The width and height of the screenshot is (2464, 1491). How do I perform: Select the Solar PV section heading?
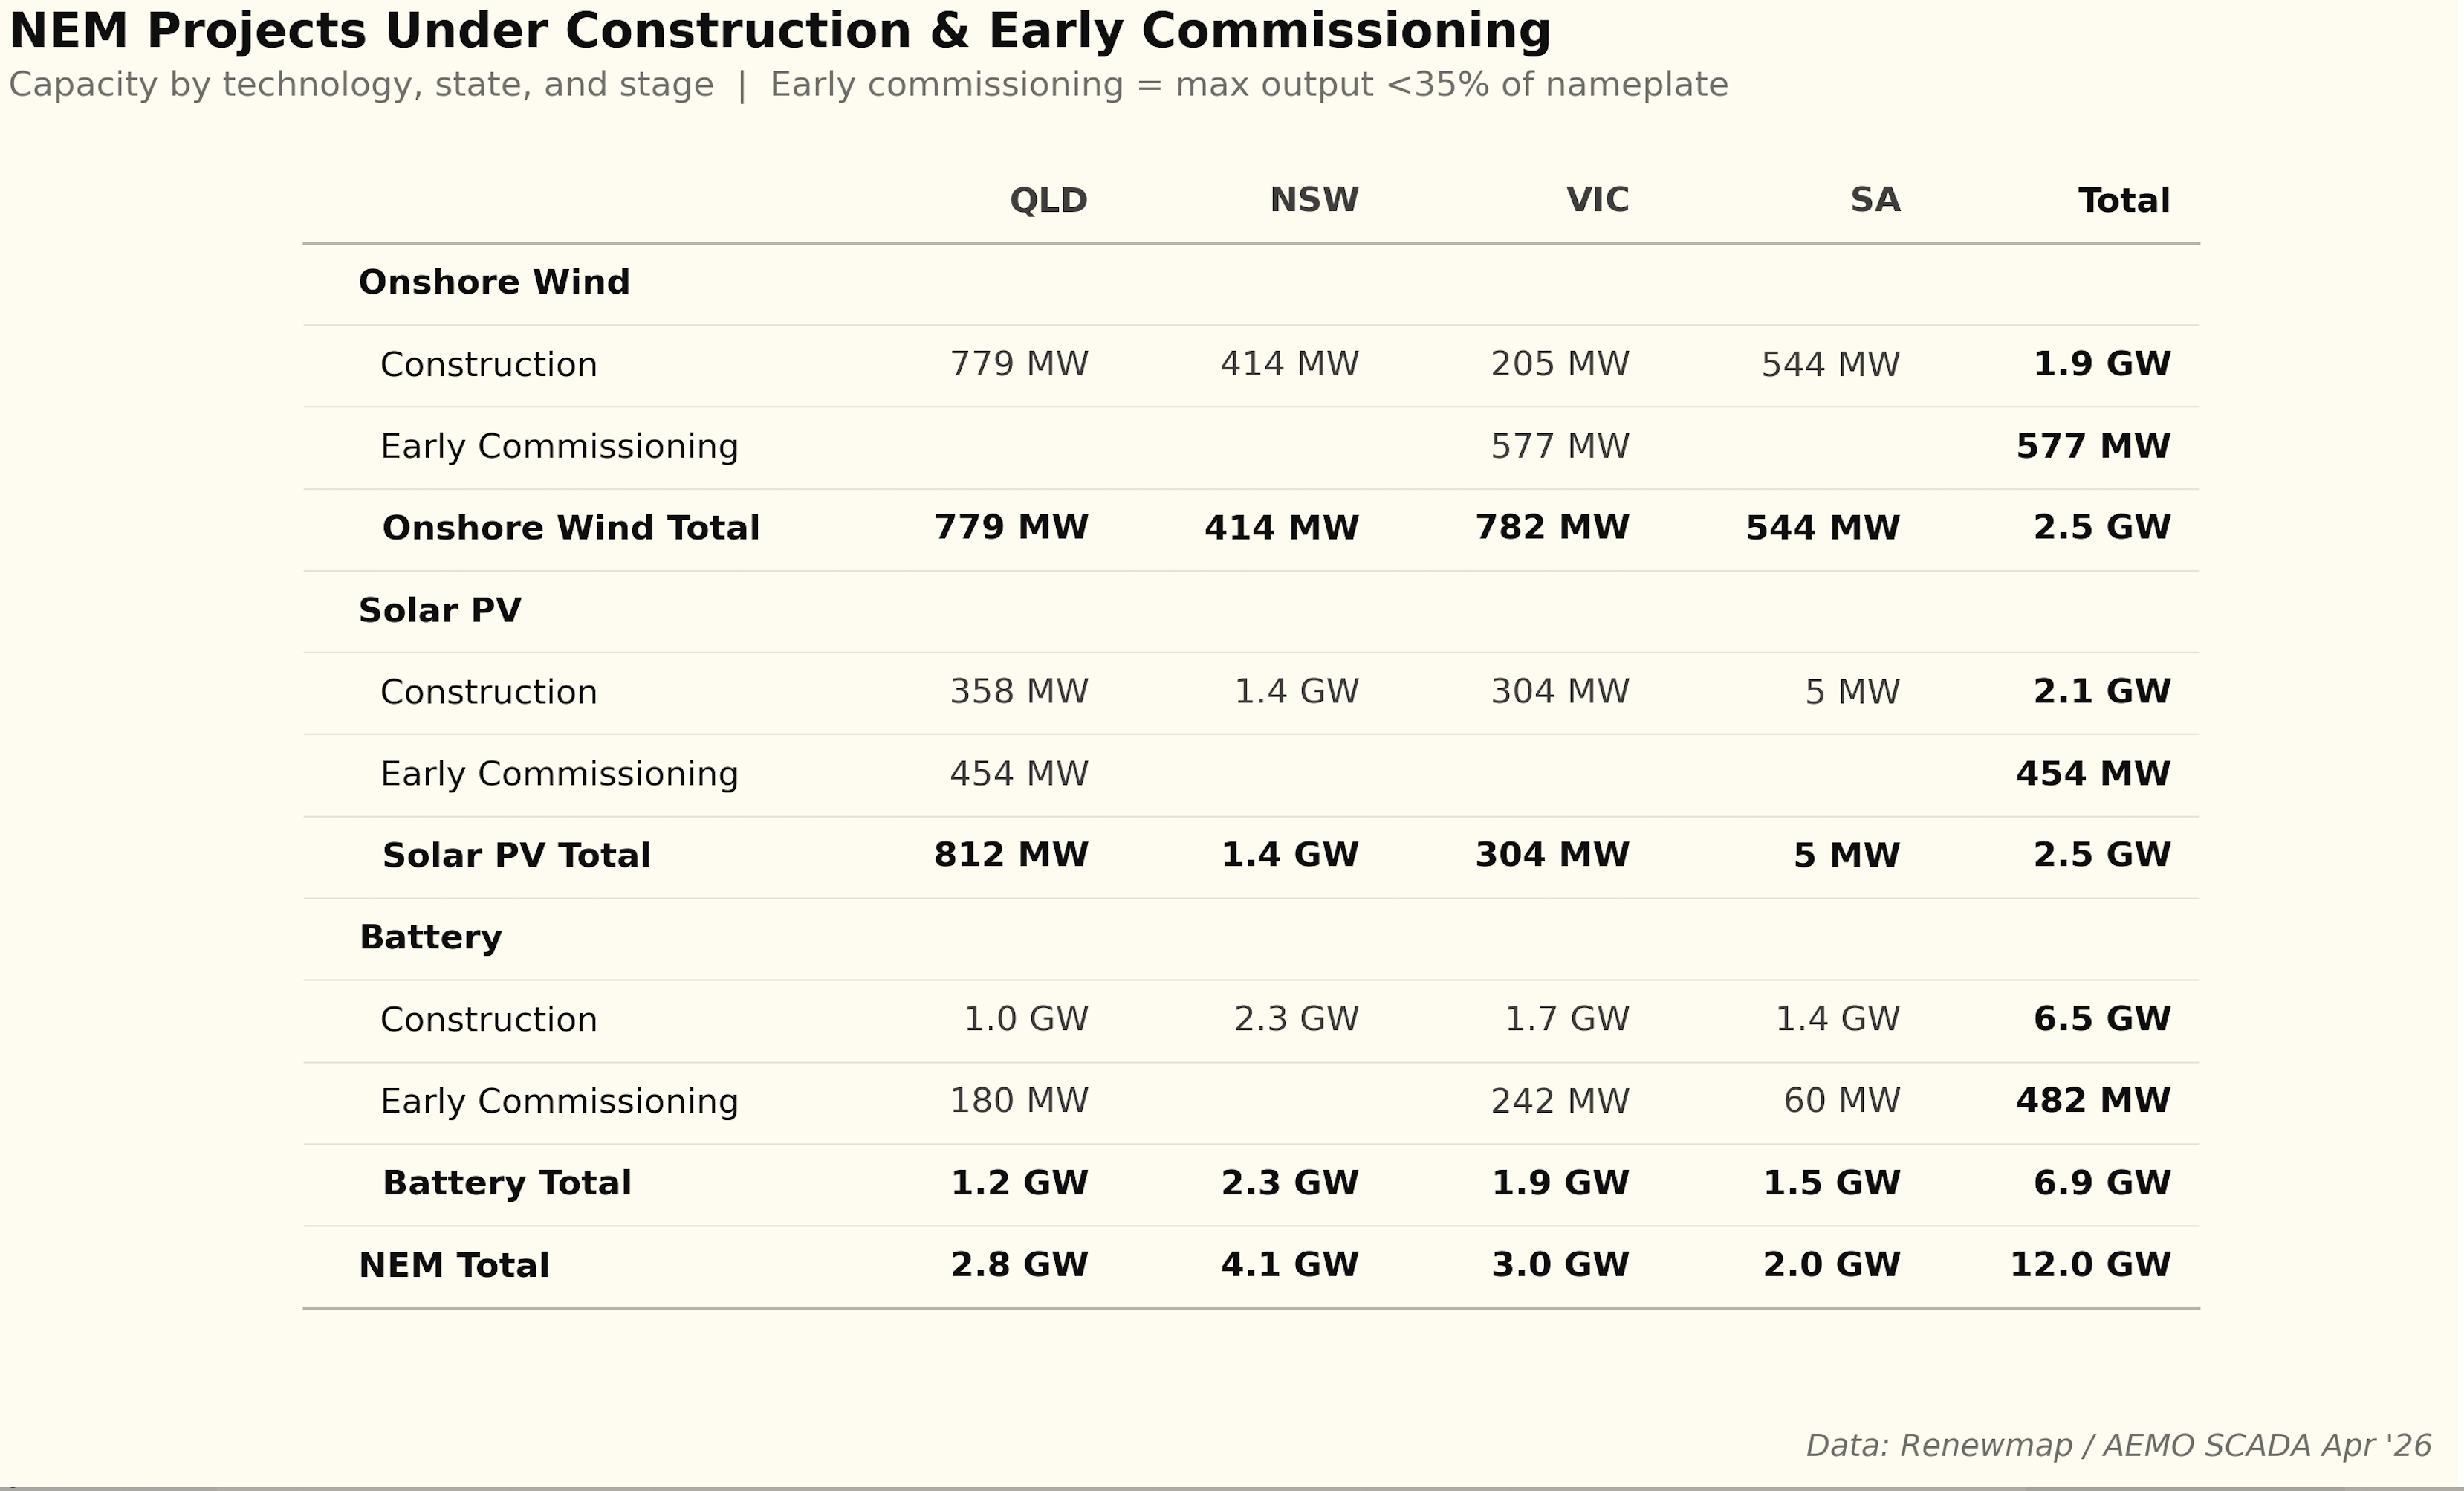point(440,610)
